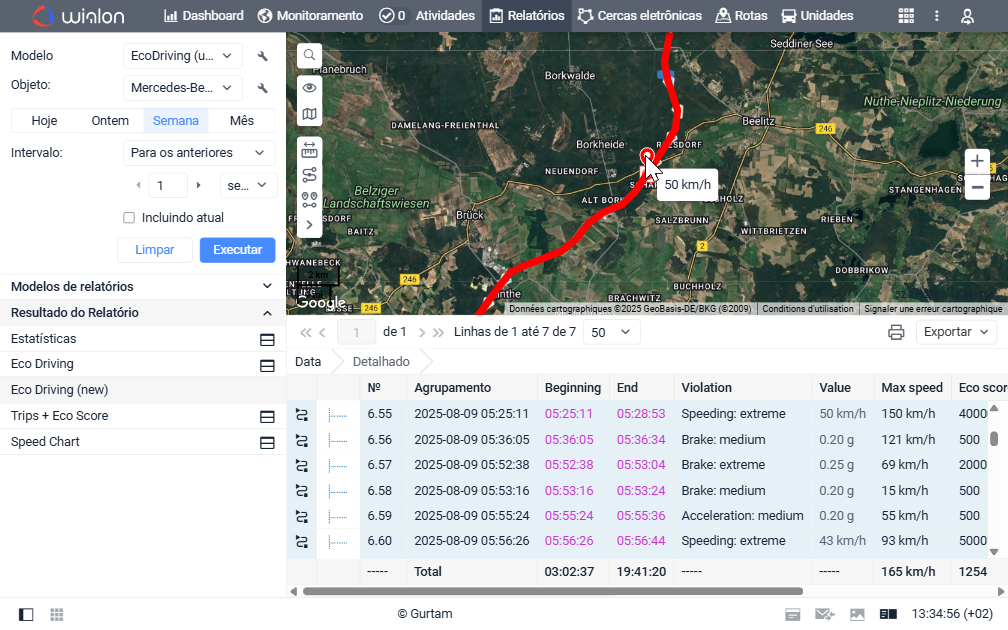Select the Hoje period
The image size is (1008, 630).
click(x=44, y=121)
